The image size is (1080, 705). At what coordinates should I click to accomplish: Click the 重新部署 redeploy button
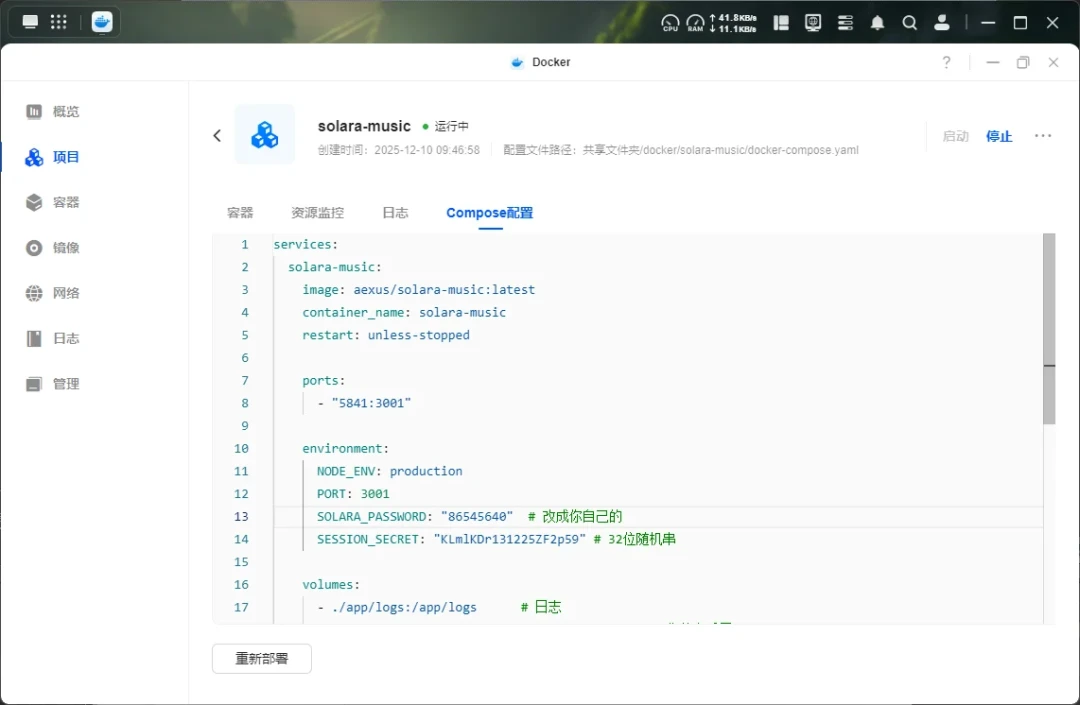point(262,659)
